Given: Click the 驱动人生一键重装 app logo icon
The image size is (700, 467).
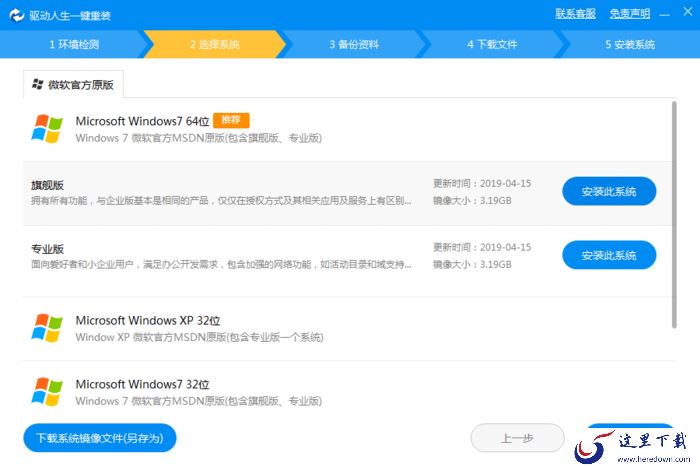Looking at the screenshot, I should 17,15.
